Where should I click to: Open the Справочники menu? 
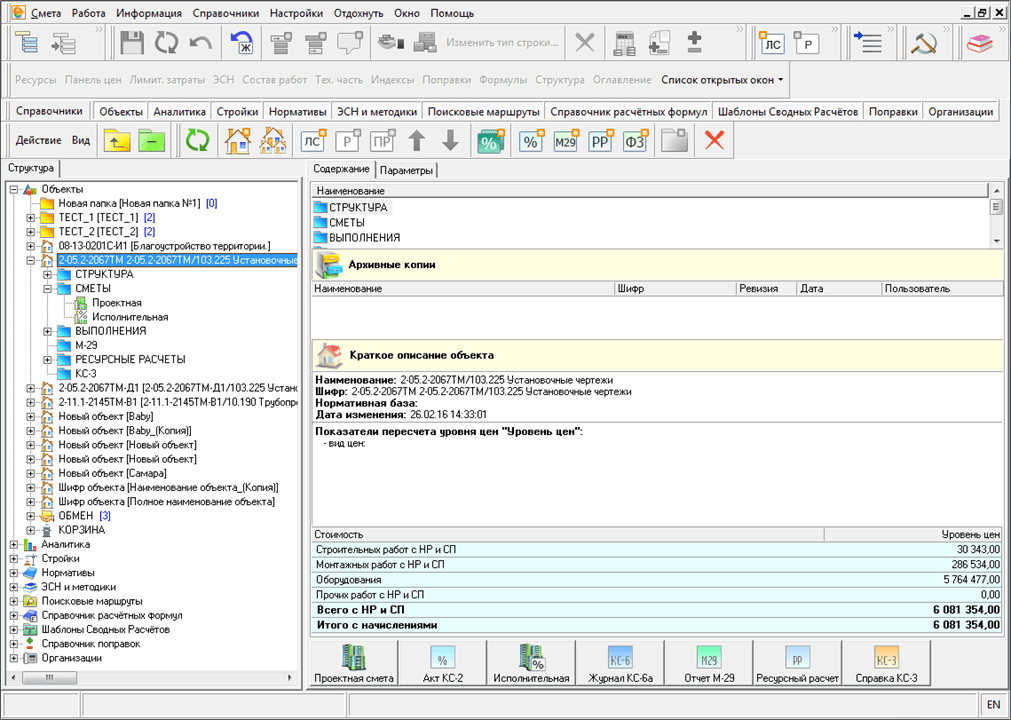click(225, 13)
